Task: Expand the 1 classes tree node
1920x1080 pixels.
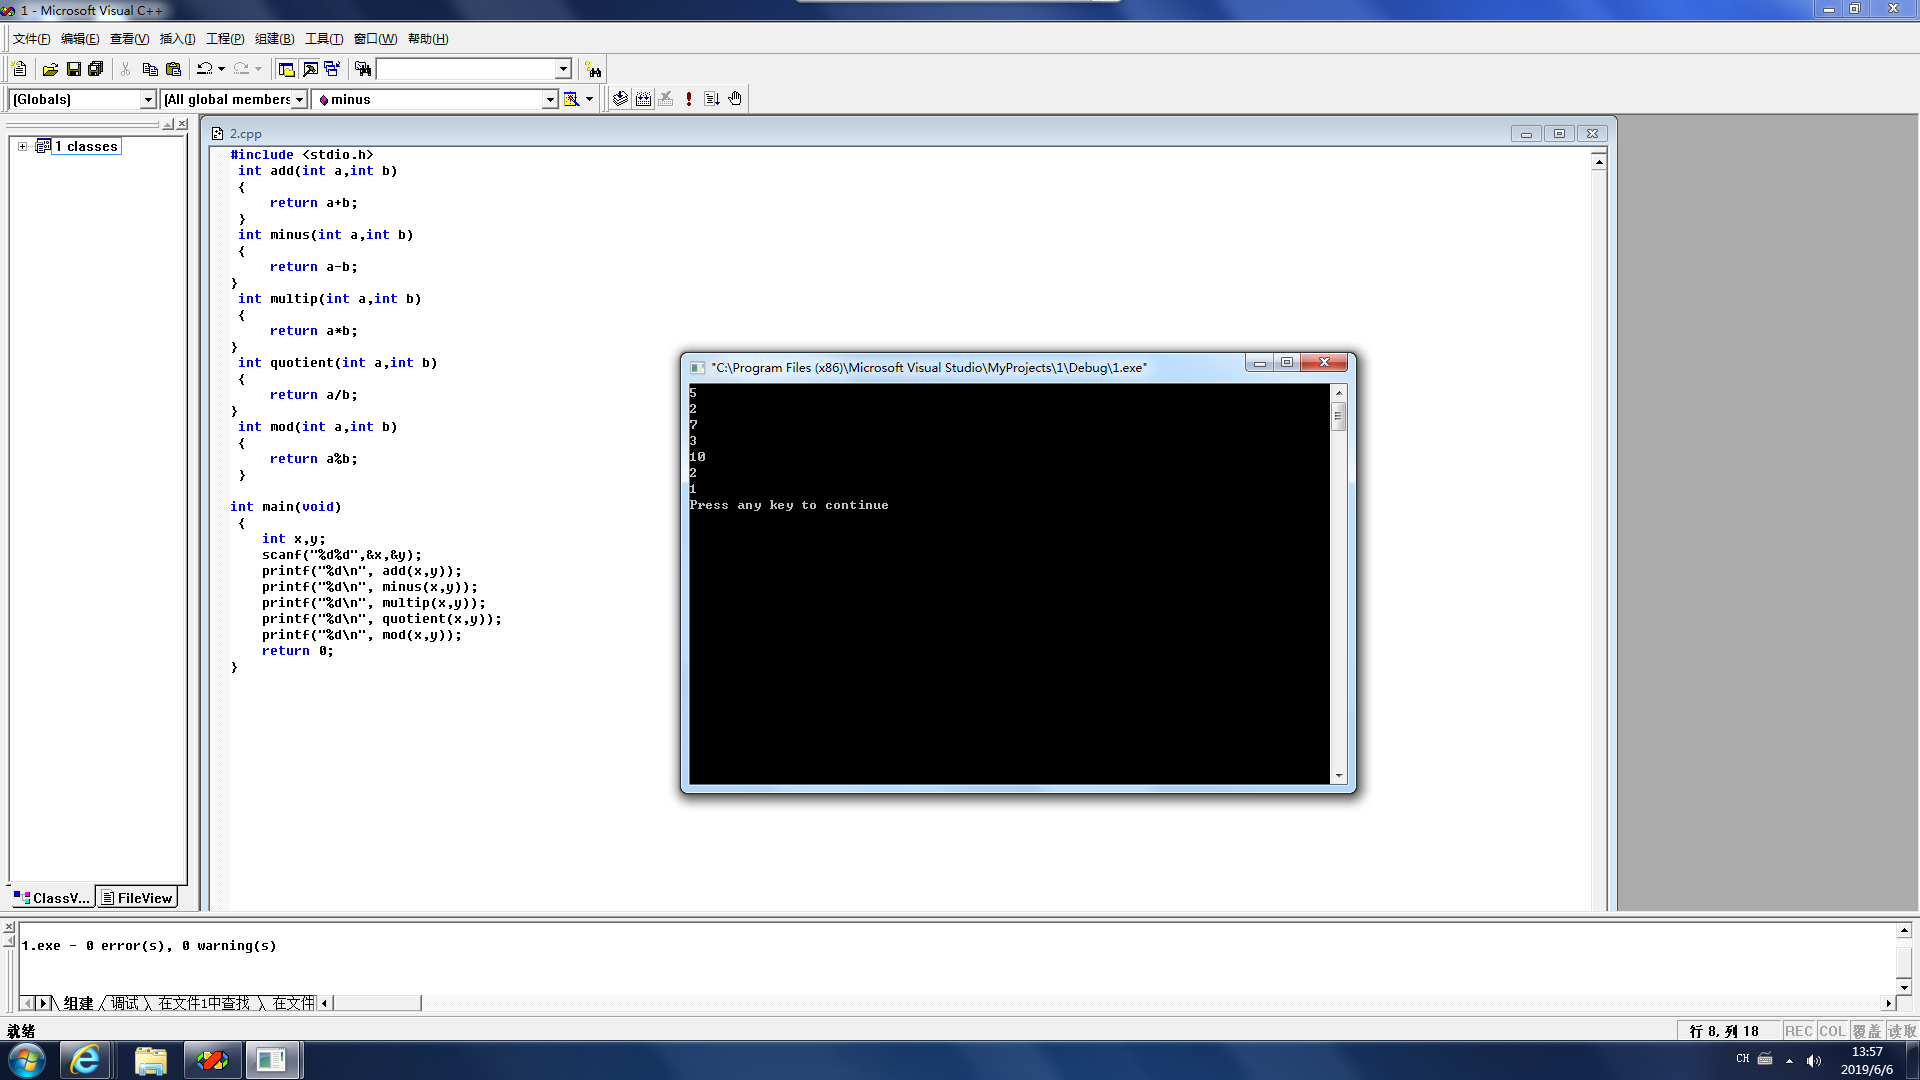Action: 22,146
